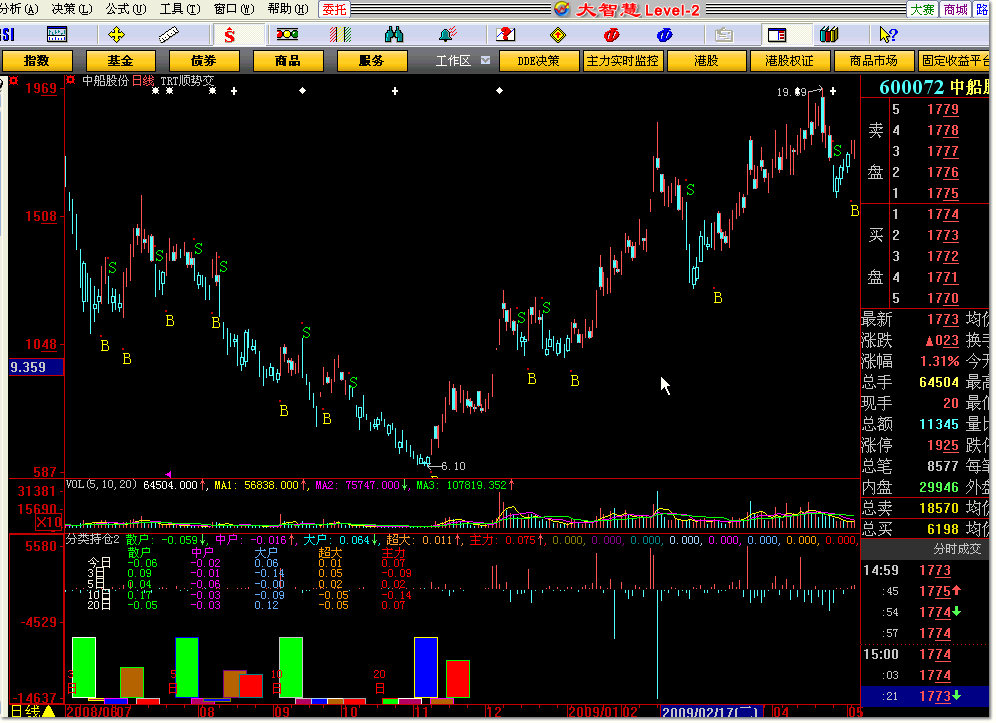Viewport: 996px width, 723px height.
Task: Click the 19.89 high price annotation
Action: 791,92
